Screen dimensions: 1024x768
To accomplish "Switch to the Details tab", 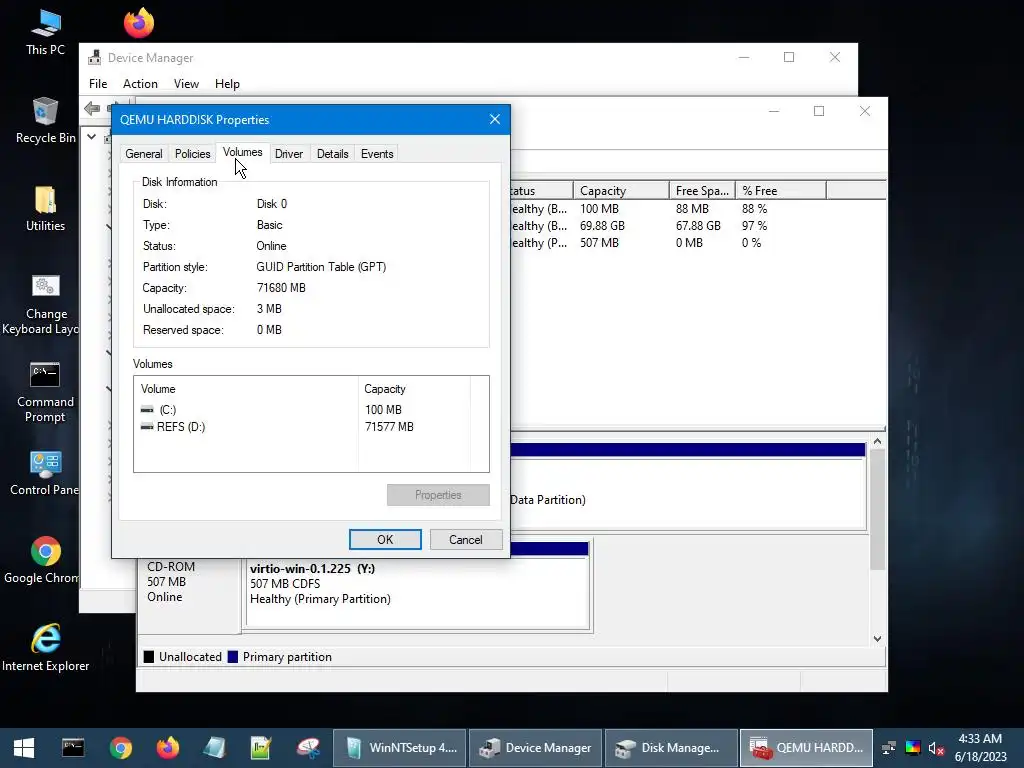I will [332, 154].
